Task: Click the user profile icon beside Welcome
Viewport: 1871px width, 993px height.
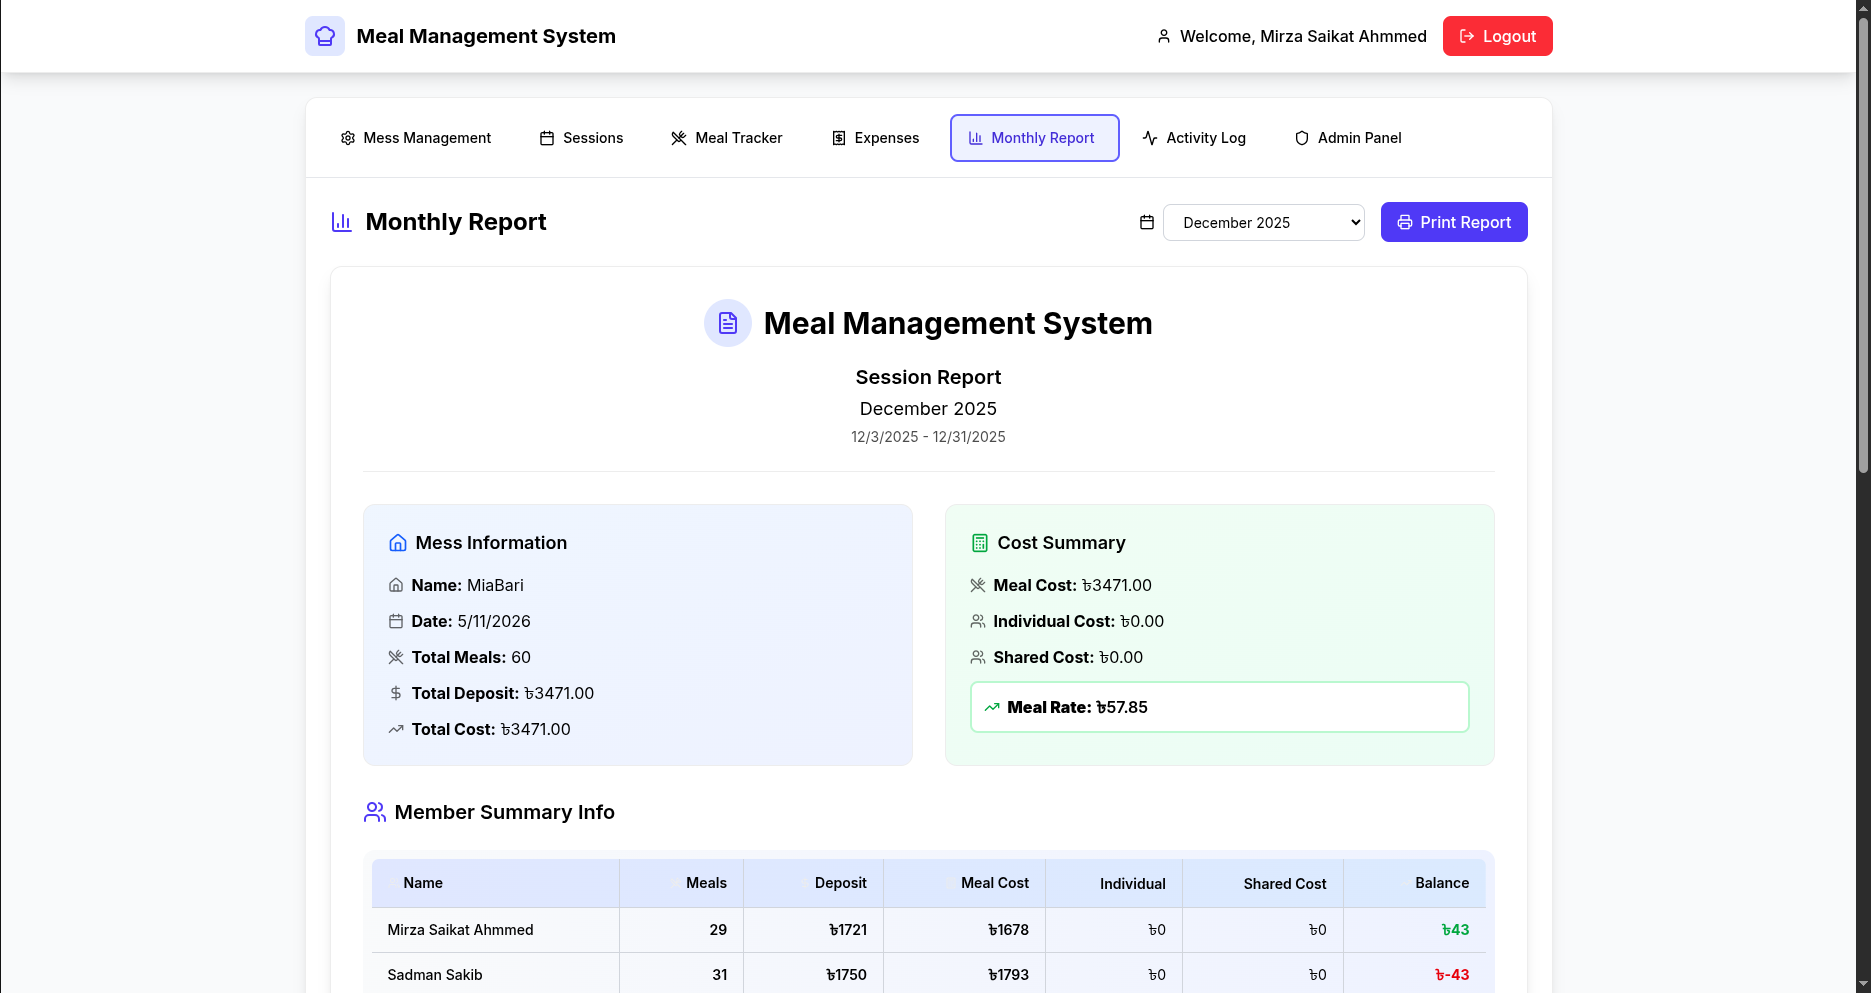Action: coord(1164,36)
